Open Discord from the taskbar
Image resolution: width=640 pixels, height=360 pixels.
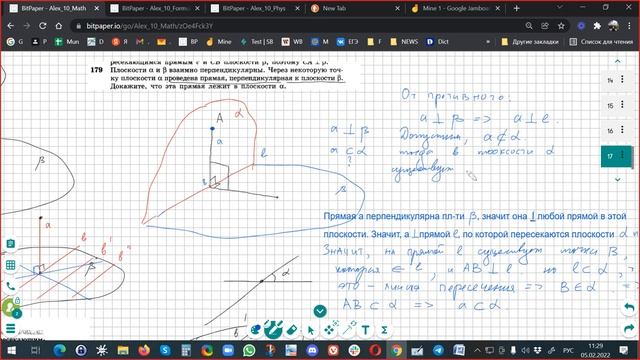(312, 350)
